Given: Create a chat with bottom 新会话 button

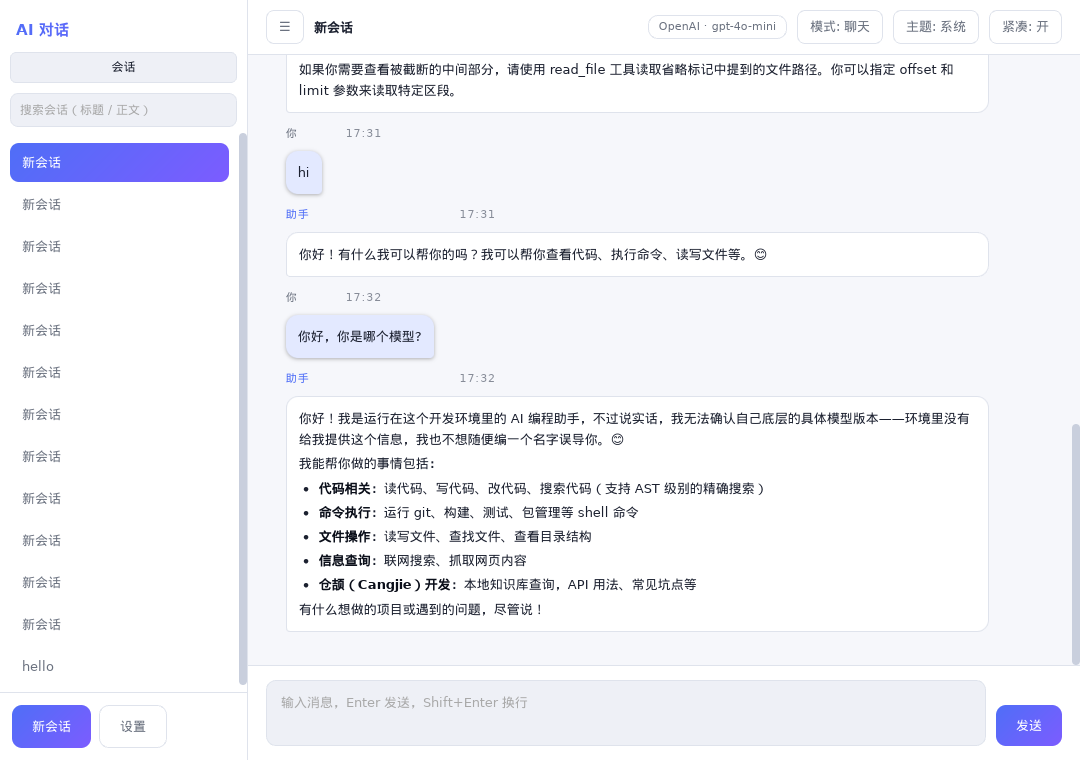Looking at the screenshot, I should click(x=51, y=726).
